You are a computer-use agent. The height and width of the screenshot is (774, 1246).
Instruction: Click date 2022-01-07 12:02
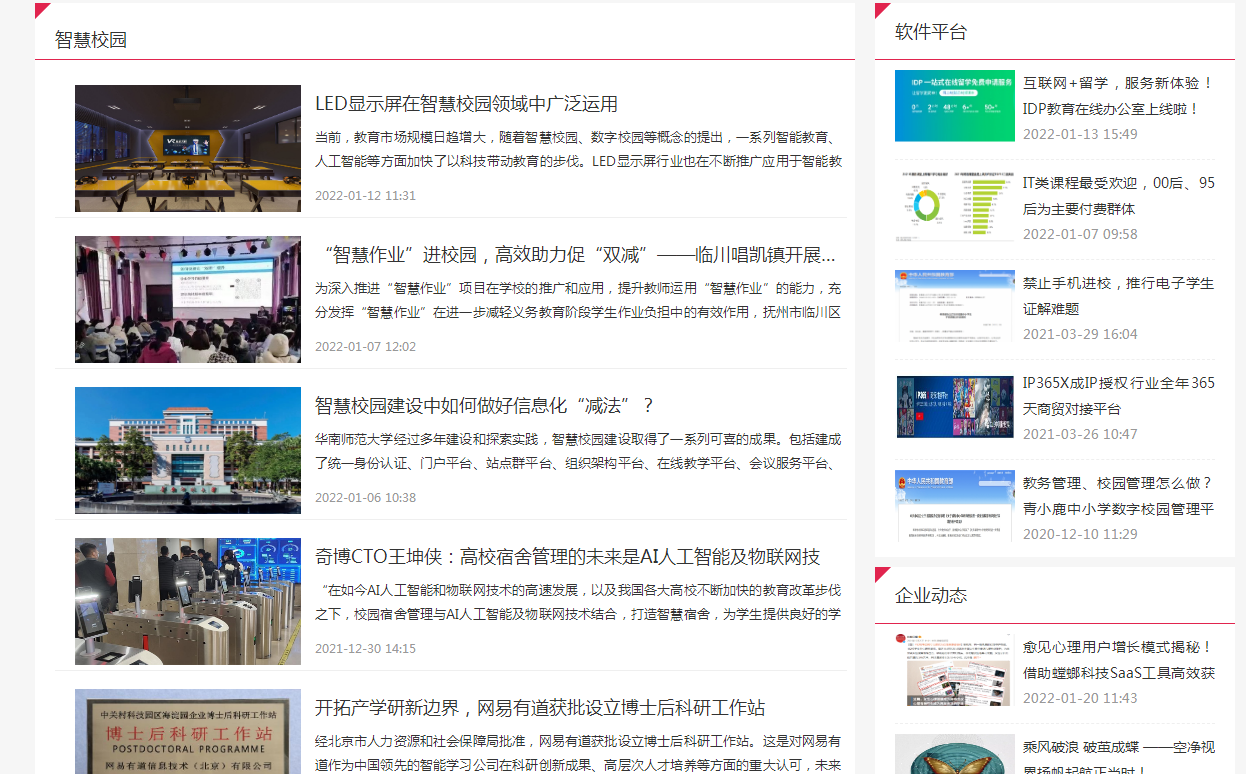click(365, 347)
